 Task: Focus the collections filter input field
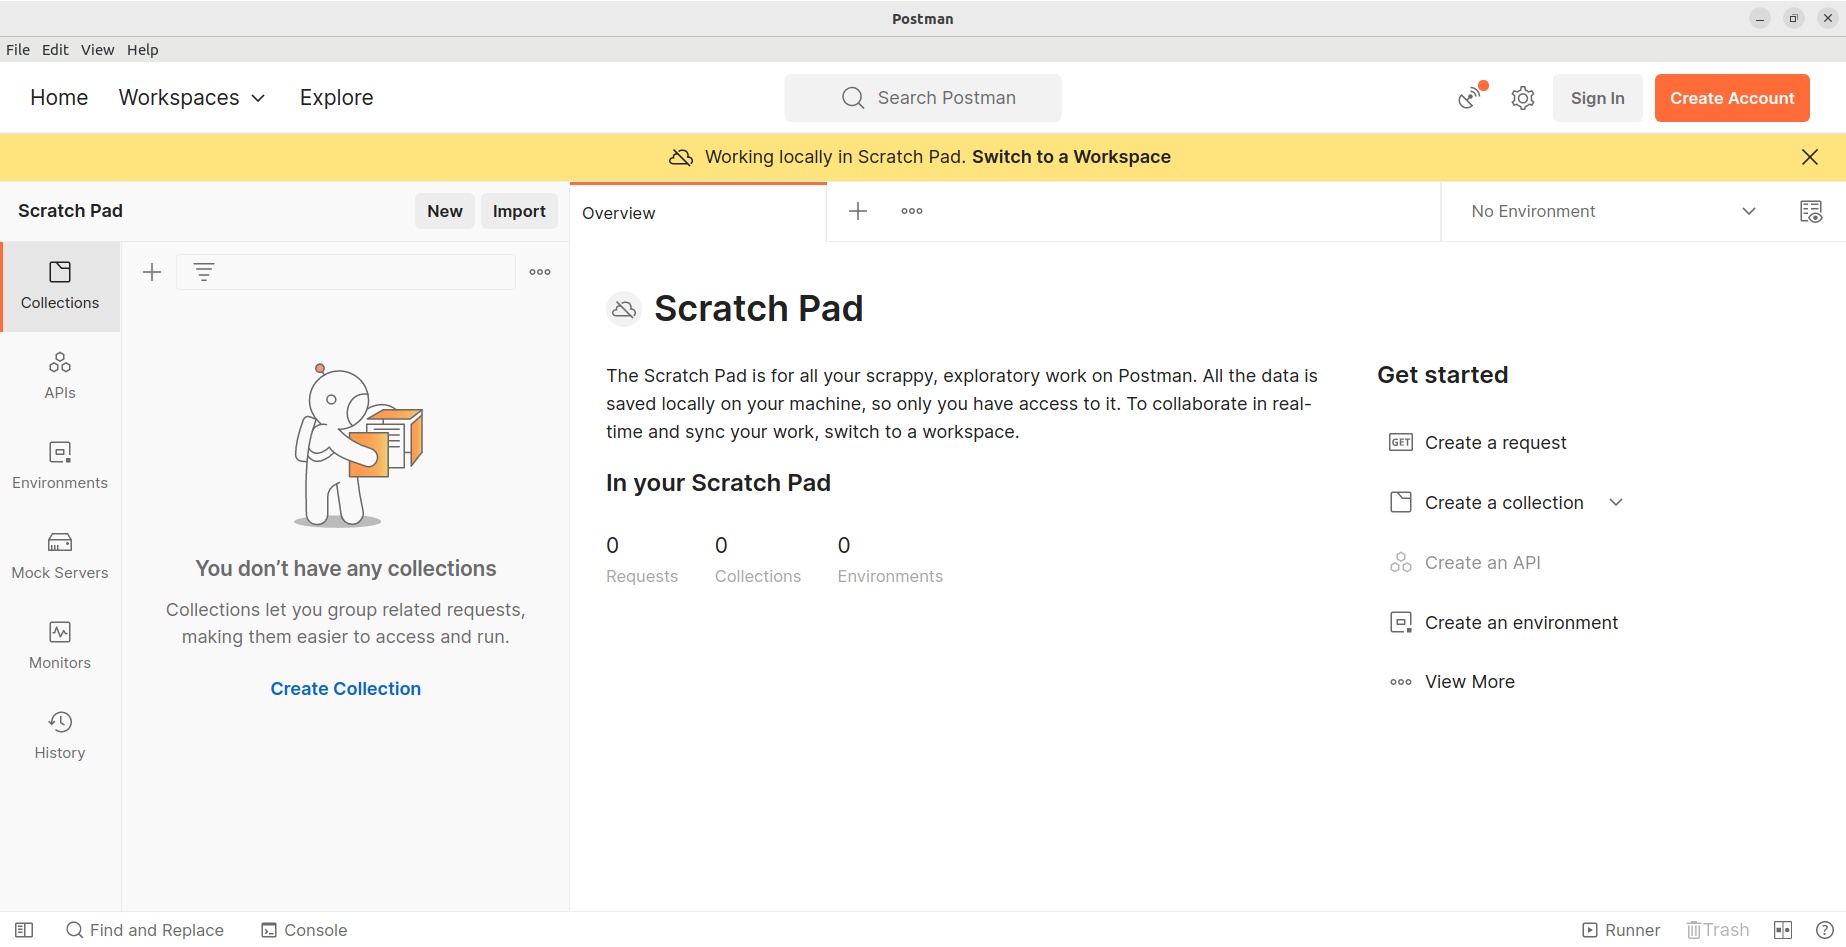coord(346,272)
